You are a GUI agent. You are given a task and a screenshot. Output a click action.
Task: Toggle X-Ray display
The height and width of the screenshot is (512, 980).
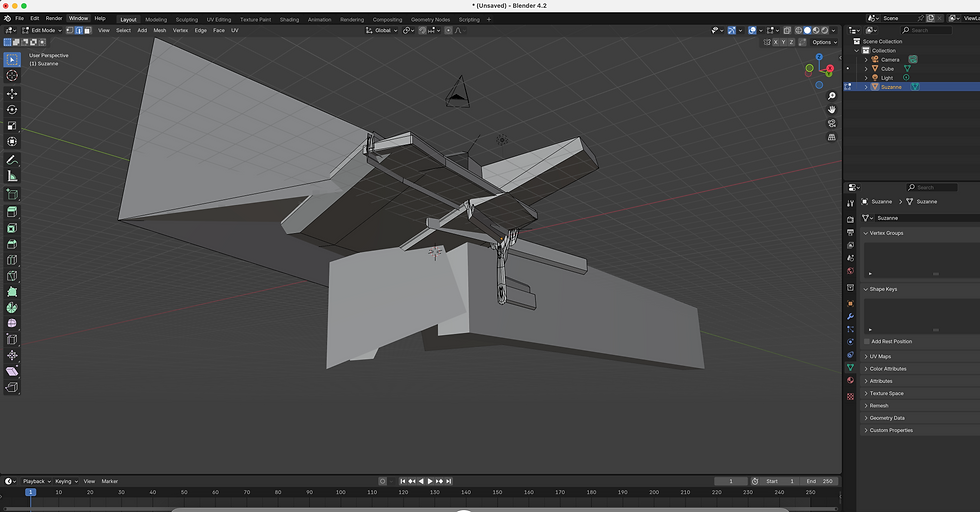pyautogui.click(x=788, y=30)
